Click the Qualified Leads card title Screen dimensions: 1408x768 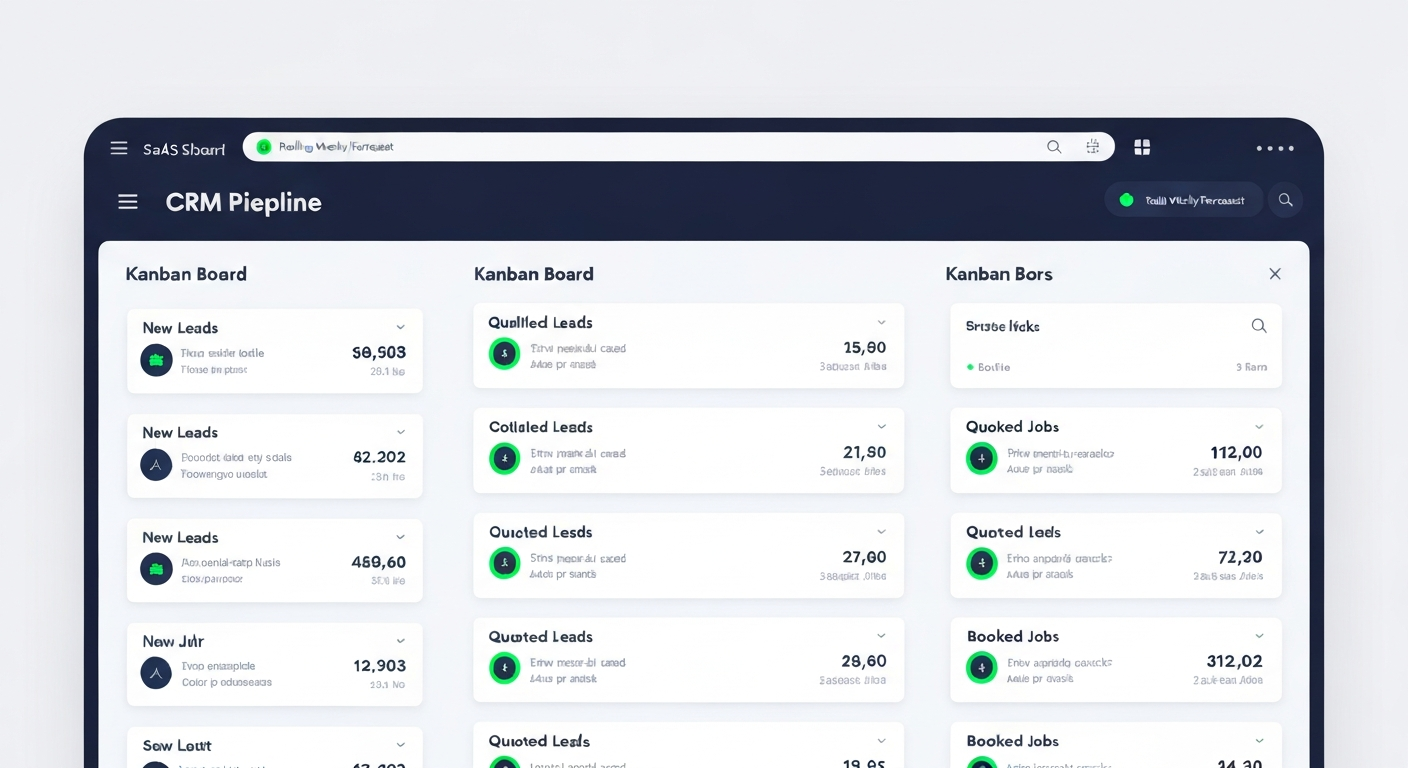pos(540,322)
